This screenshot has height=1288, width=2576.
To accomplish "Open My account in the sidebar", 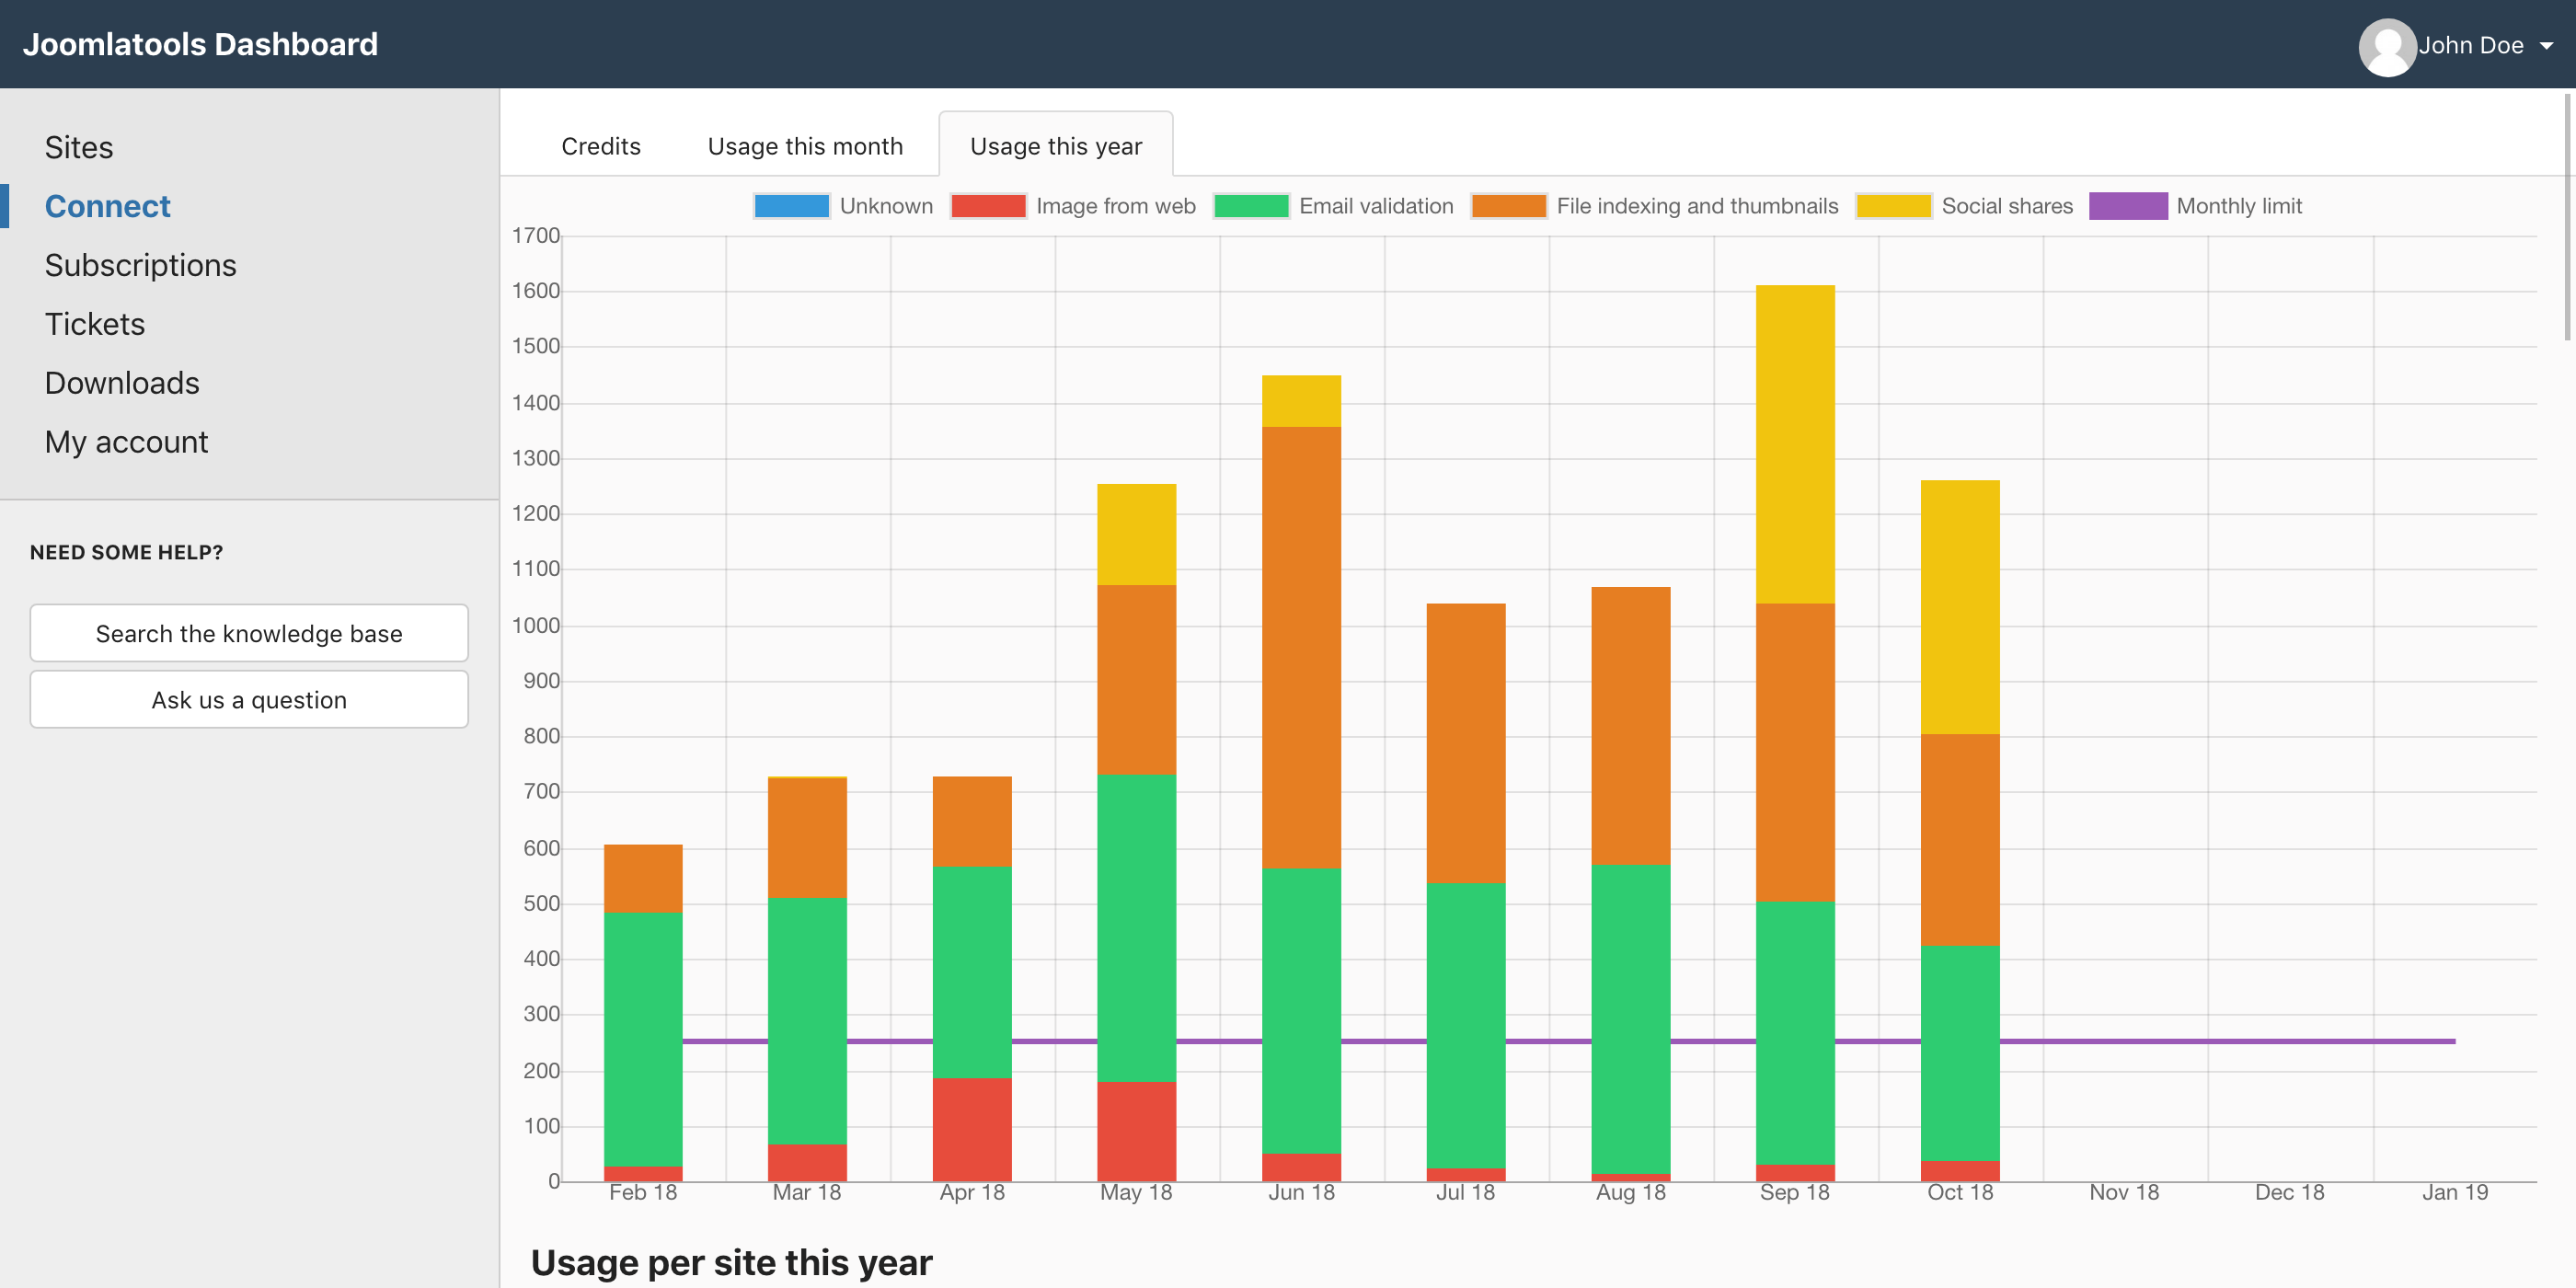I will [126, 442].
